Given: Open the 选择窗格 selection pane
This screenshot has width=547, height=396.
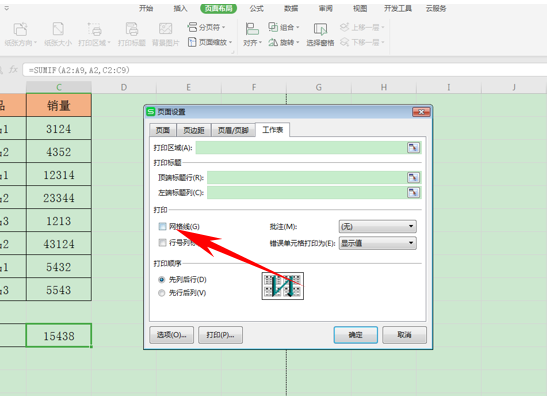Looking at the screenshot, I should (x=320, y=34).
